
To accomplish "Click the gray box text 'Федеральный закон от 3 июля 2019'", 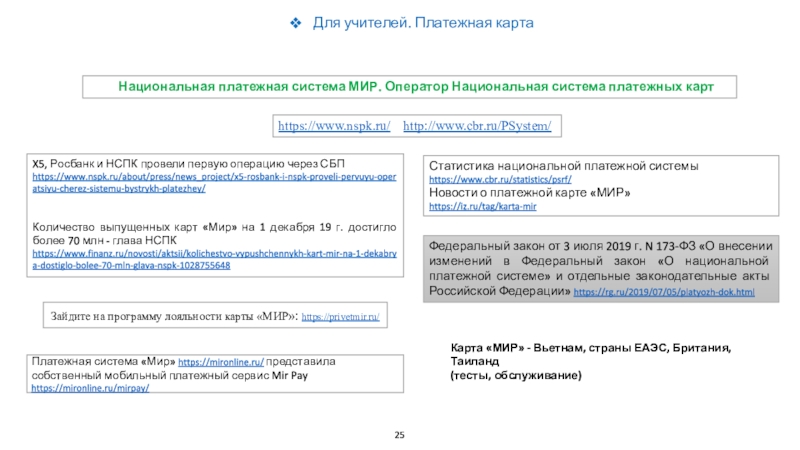I will (x=530, y=246).
